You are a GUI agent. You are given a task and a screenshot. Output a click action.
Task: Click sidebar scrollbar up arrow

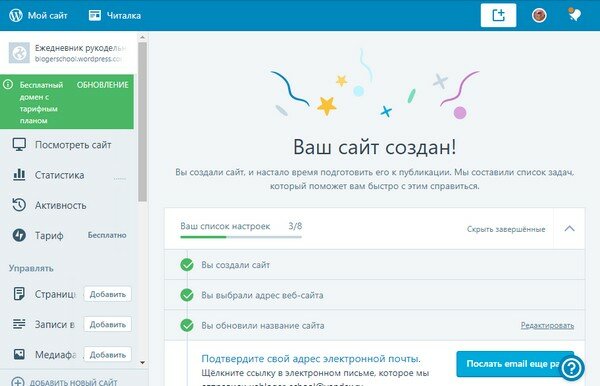pyautogui.click(x=142, y=37)
